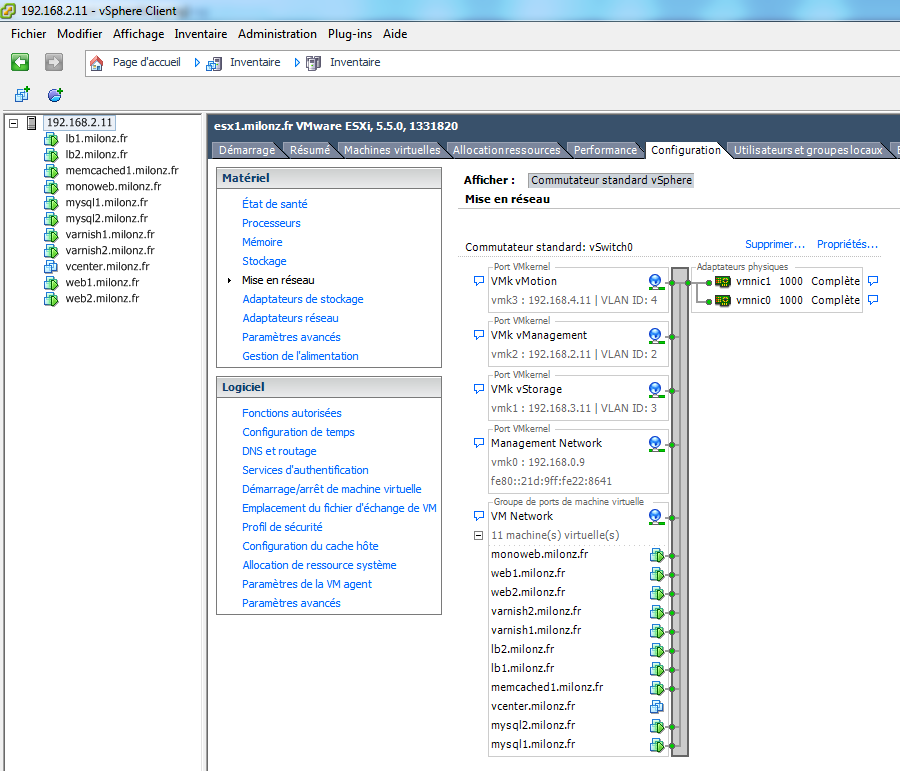Click the network globe icon of VM Network
Image resolution: width=900 pixels, height=771 pixels.
[655, 517]
